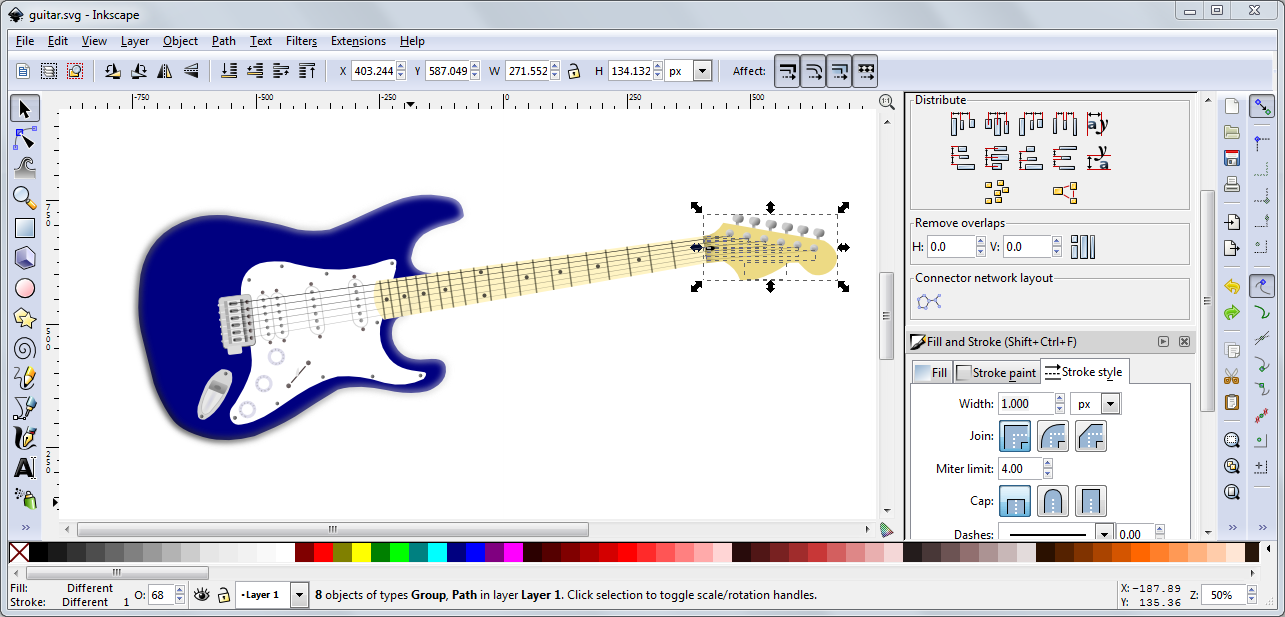The width and height of the screenshot is (1285, 617).
Task: Toggle layer visibility with the eye icon
Action: [x=200, y=594]
